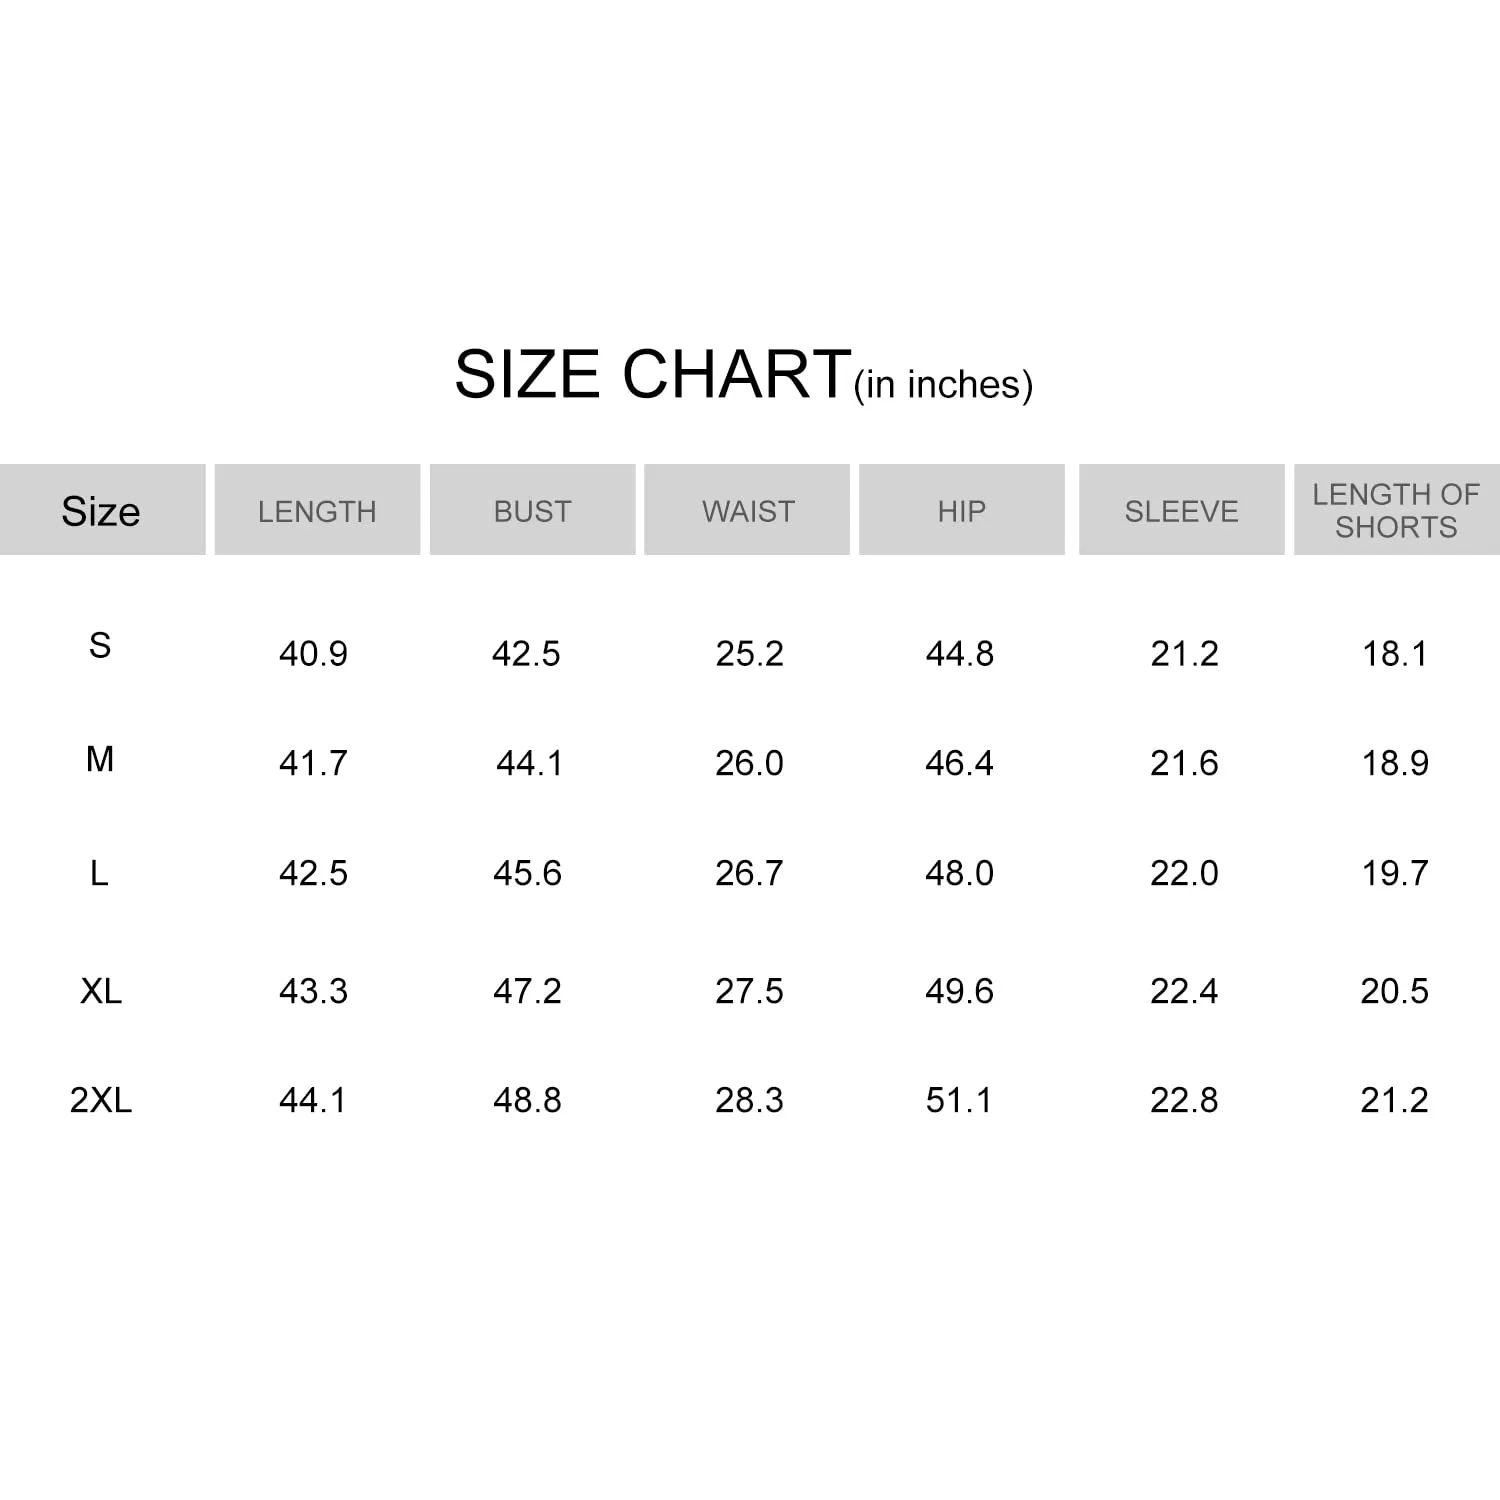Click the 49.6 hip value for XL
1500x1500 pixels.
(959, 991)
